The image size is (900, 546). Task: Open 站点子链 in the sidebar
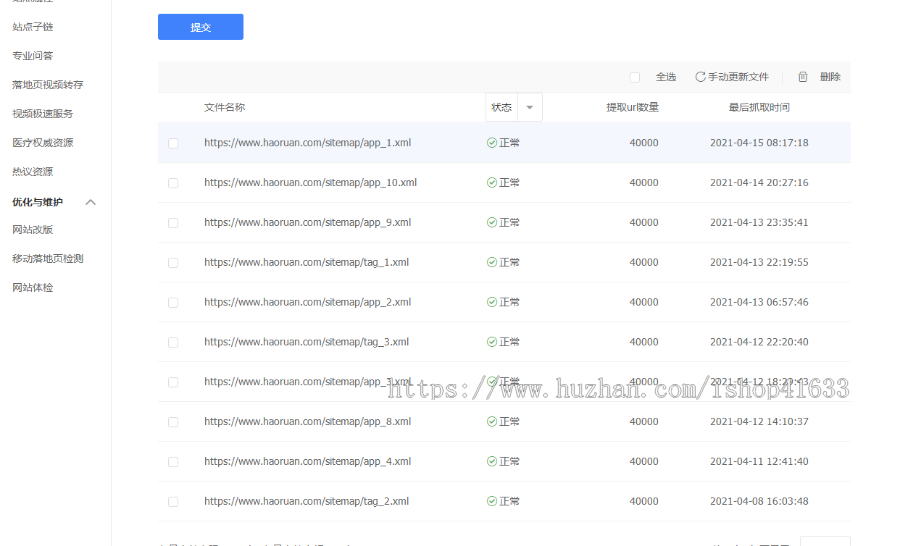click(33, 26)
